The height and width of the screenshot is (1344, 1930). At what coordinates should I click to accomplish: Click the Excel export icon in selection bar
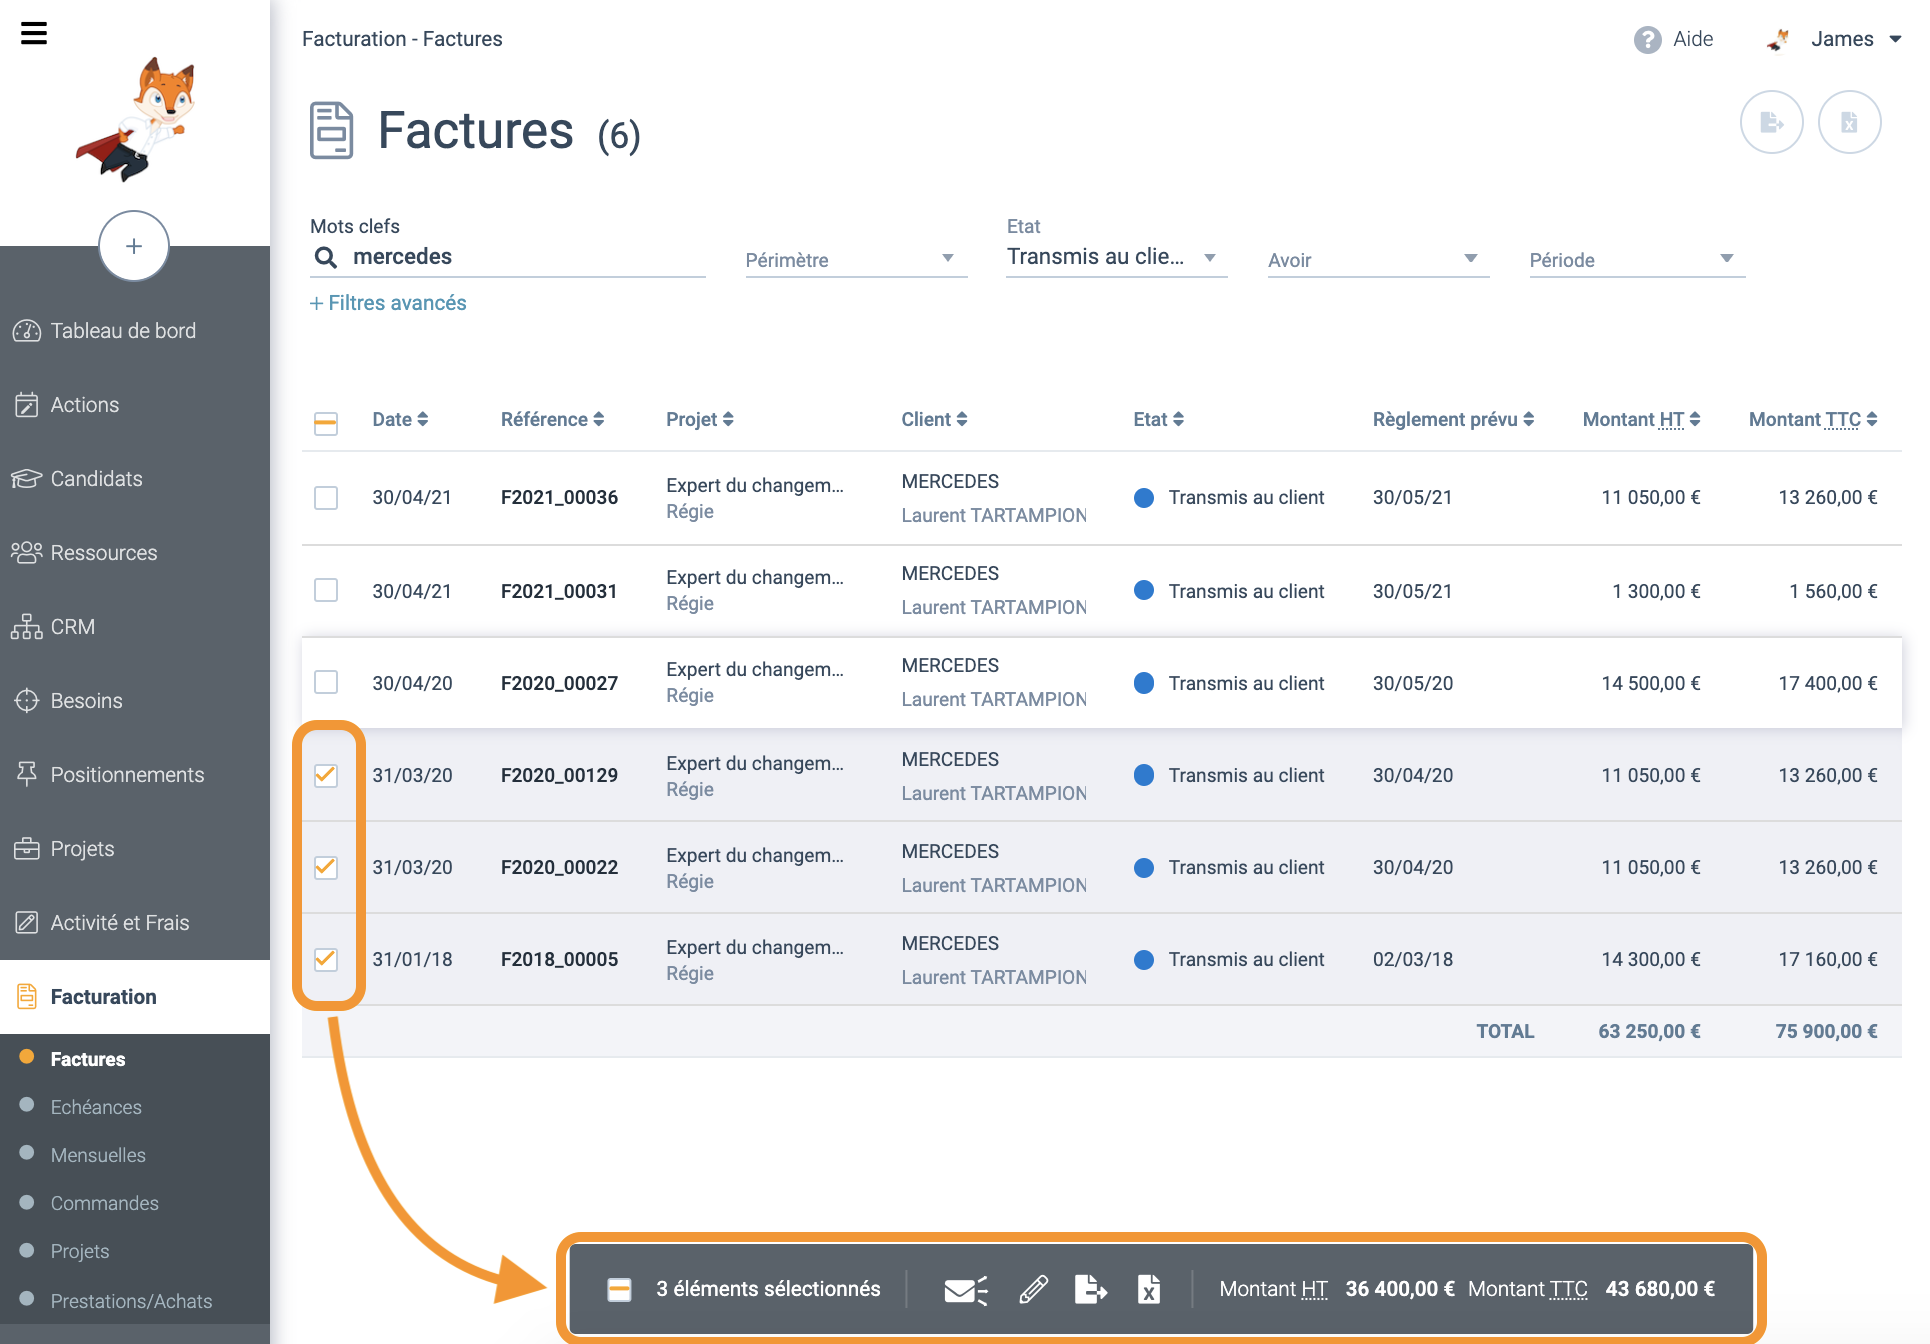coord(1149,1290)
